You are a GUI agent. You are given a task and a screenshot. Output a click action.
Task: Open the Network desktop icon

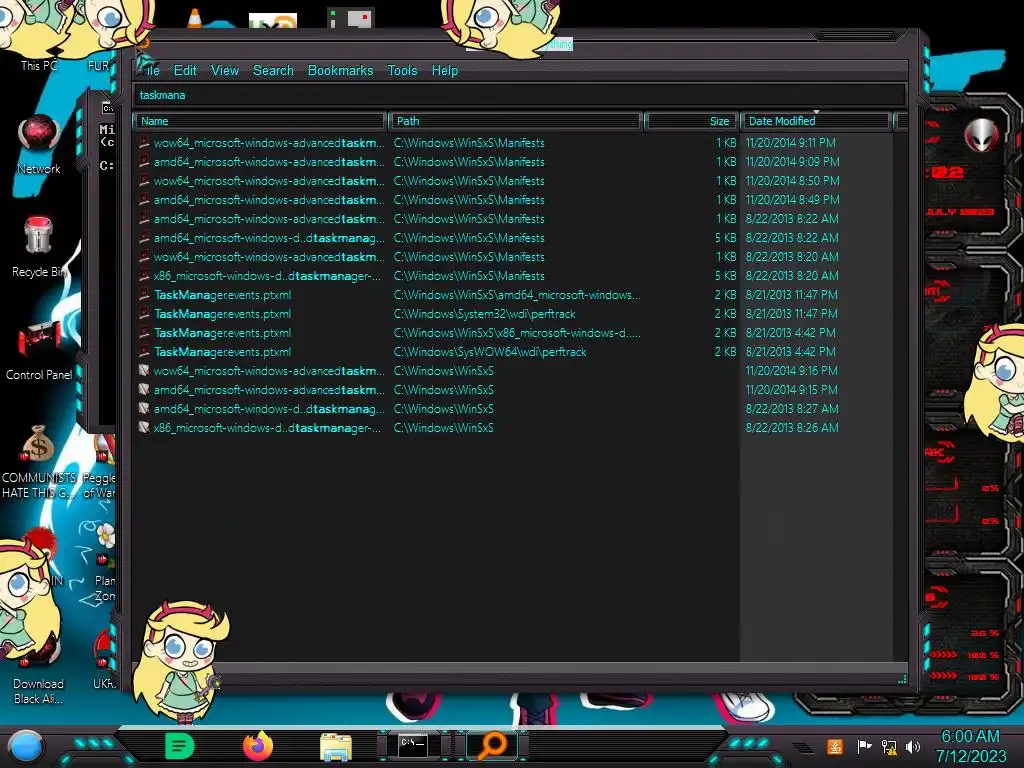39,145
